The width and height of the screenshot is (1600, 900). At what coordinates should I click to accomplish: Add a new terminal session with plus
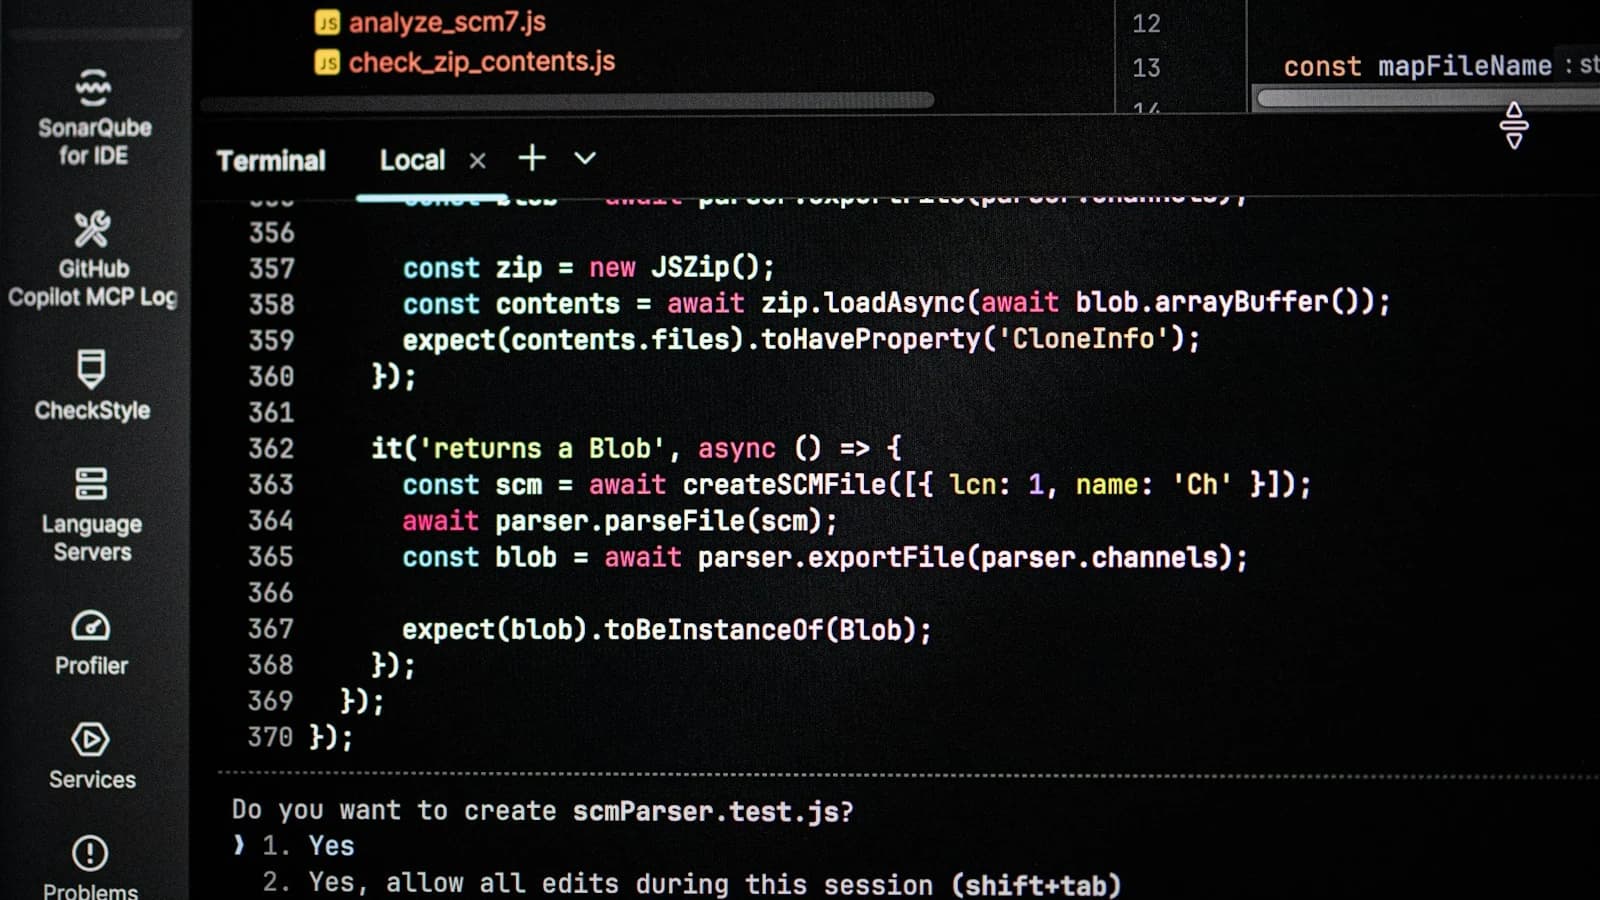[x=532, y=158]
